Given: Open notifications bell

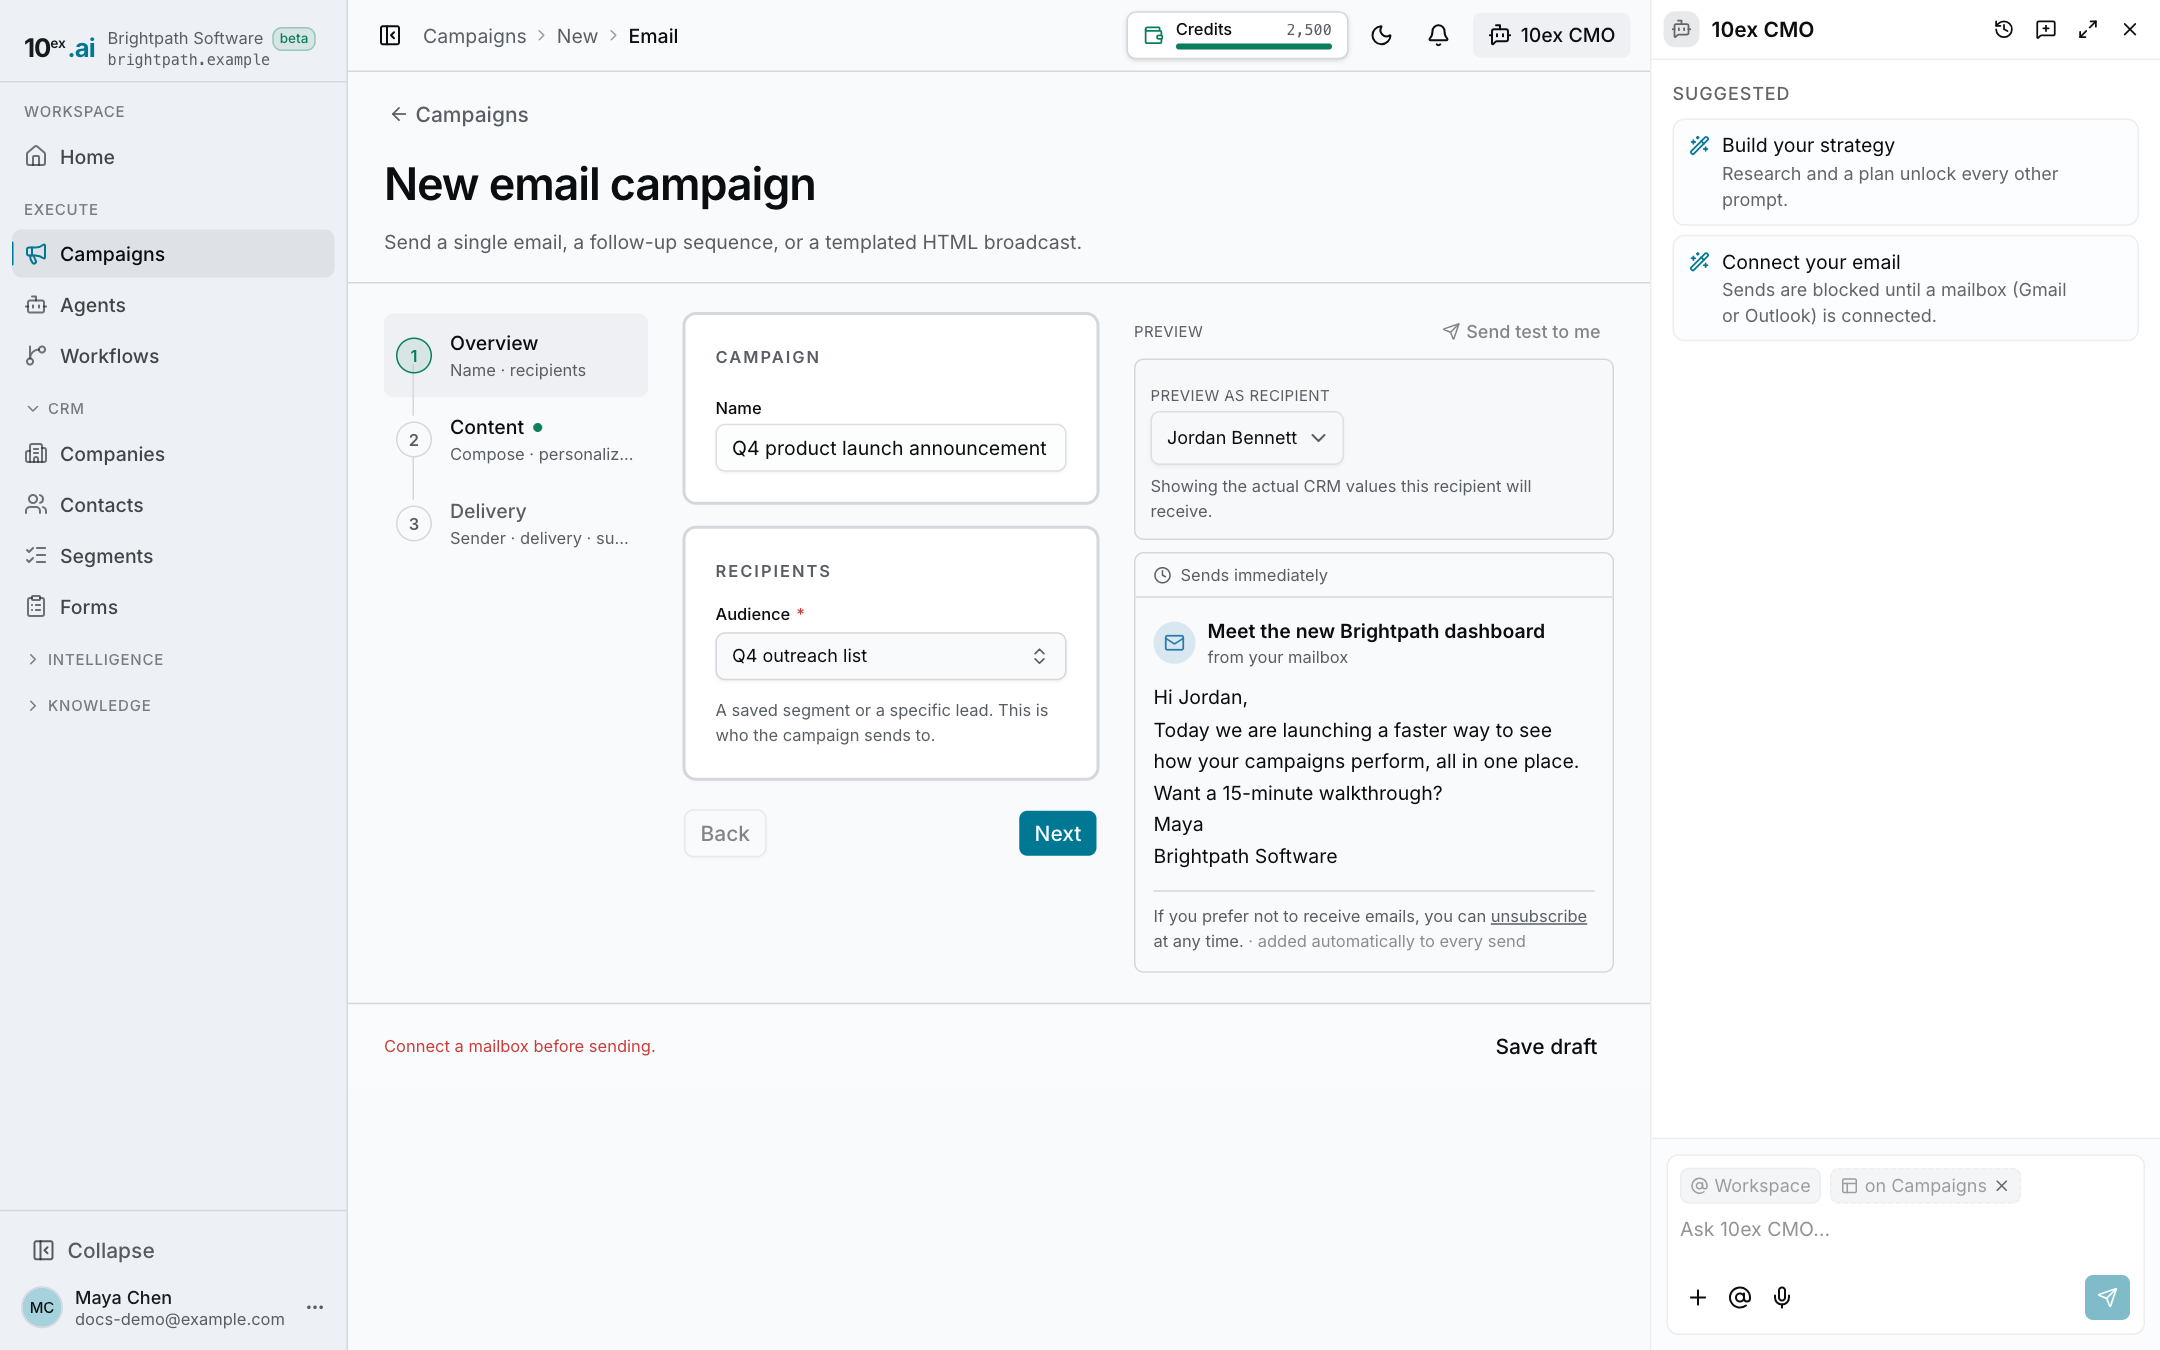Looking at the screenshot, I should click(x=1438, y=36).
